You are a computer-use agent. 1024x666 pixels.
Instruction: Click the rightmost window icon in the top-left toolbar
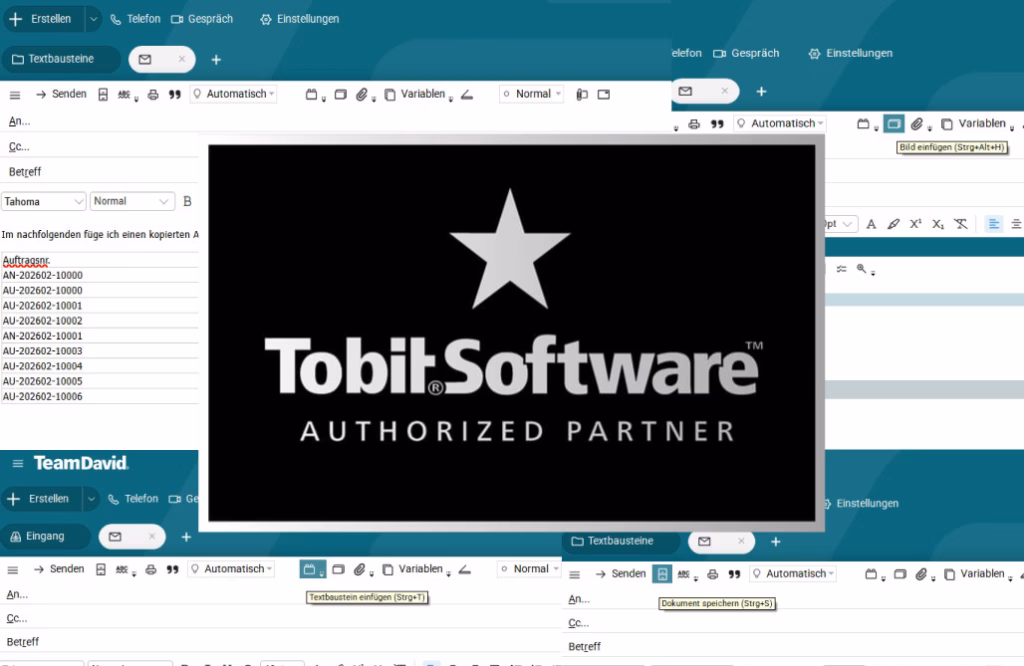603,95
